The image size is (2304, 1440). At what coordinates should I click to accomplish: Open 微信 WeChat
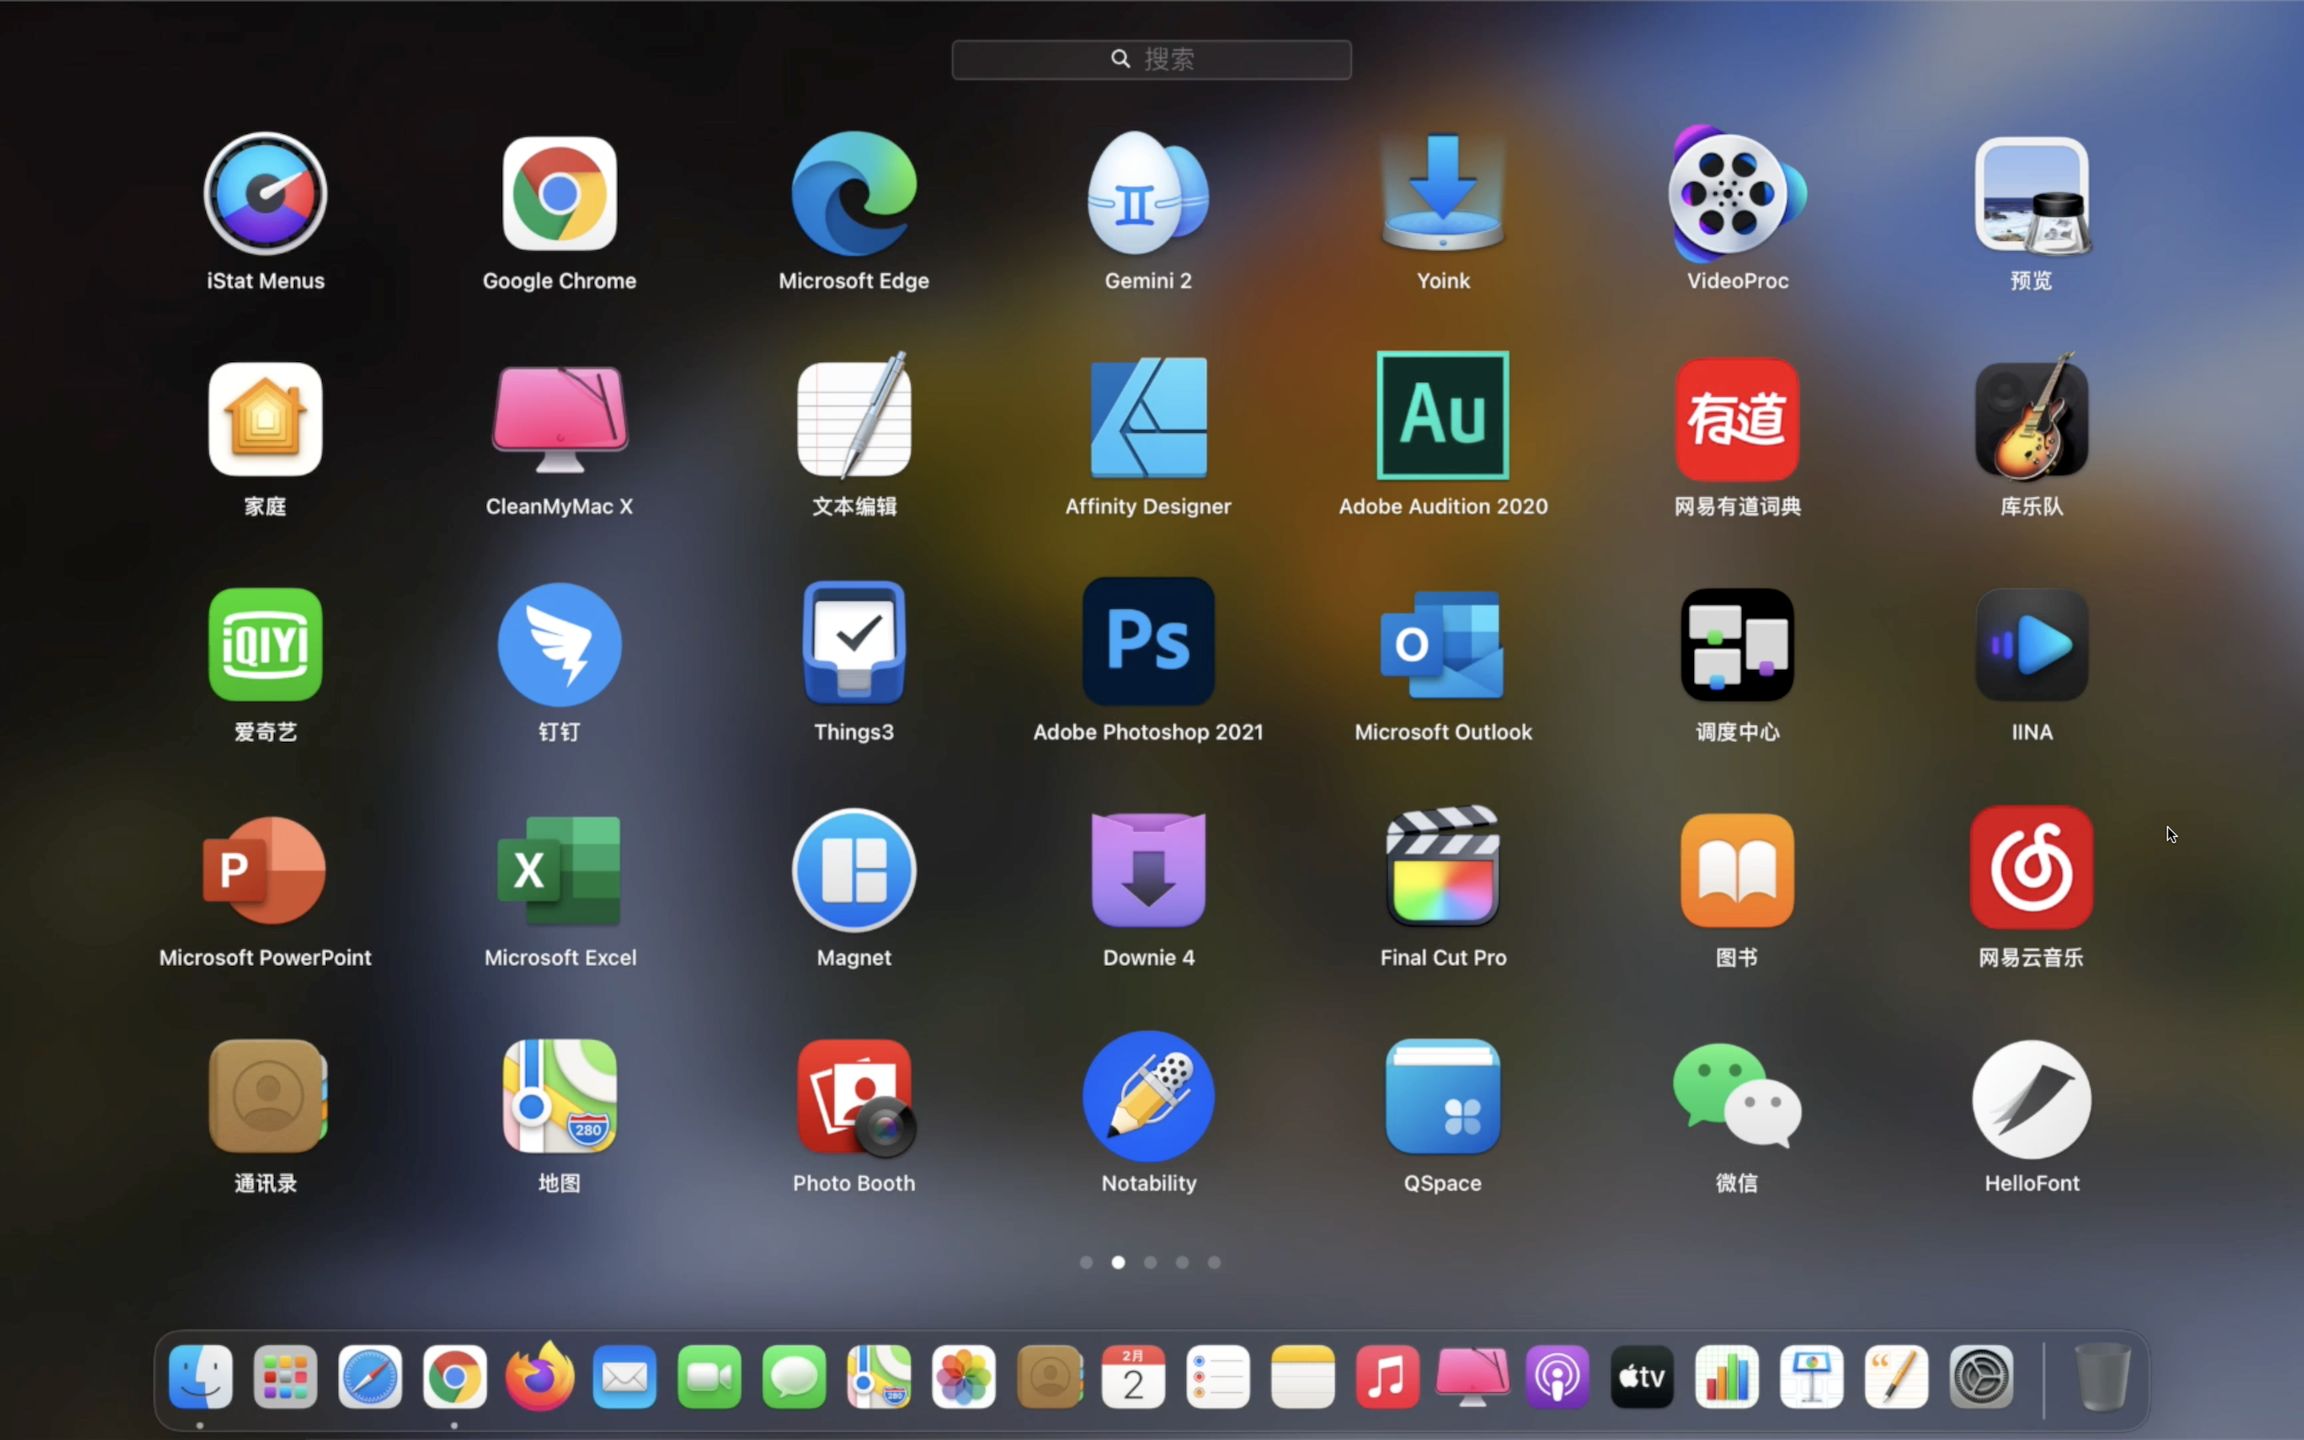coord(1737,1096)
